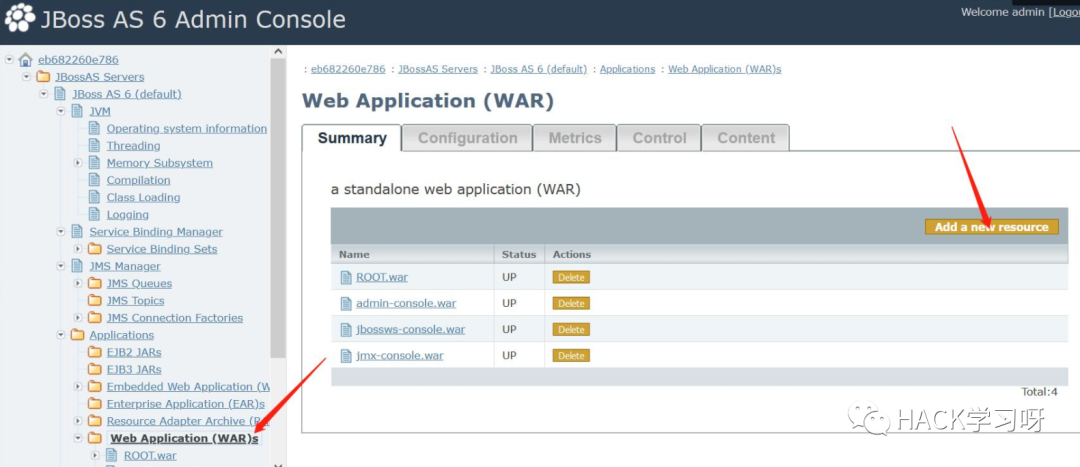Click the Add a new resource button
The image size is (1080, 467).
coord(991,227)
